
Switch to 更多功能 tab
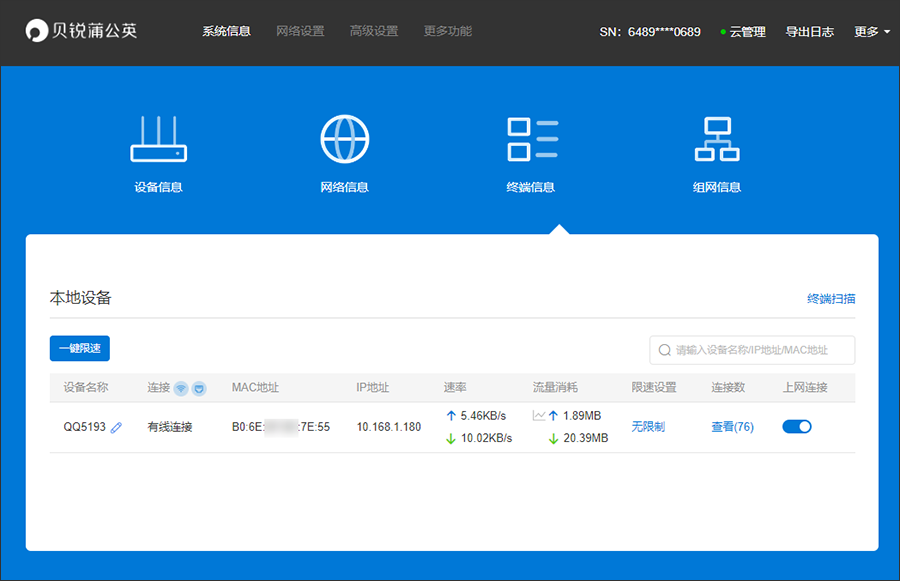tap(448, 31)
